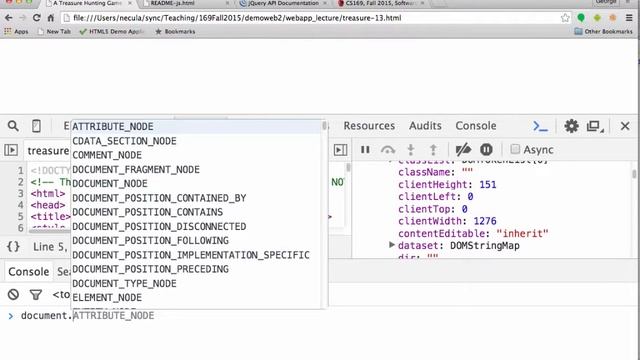The height and width of the screenshot is (360, 640).
Task: Switch to the README-js.html tab
Action: point(184,4)
